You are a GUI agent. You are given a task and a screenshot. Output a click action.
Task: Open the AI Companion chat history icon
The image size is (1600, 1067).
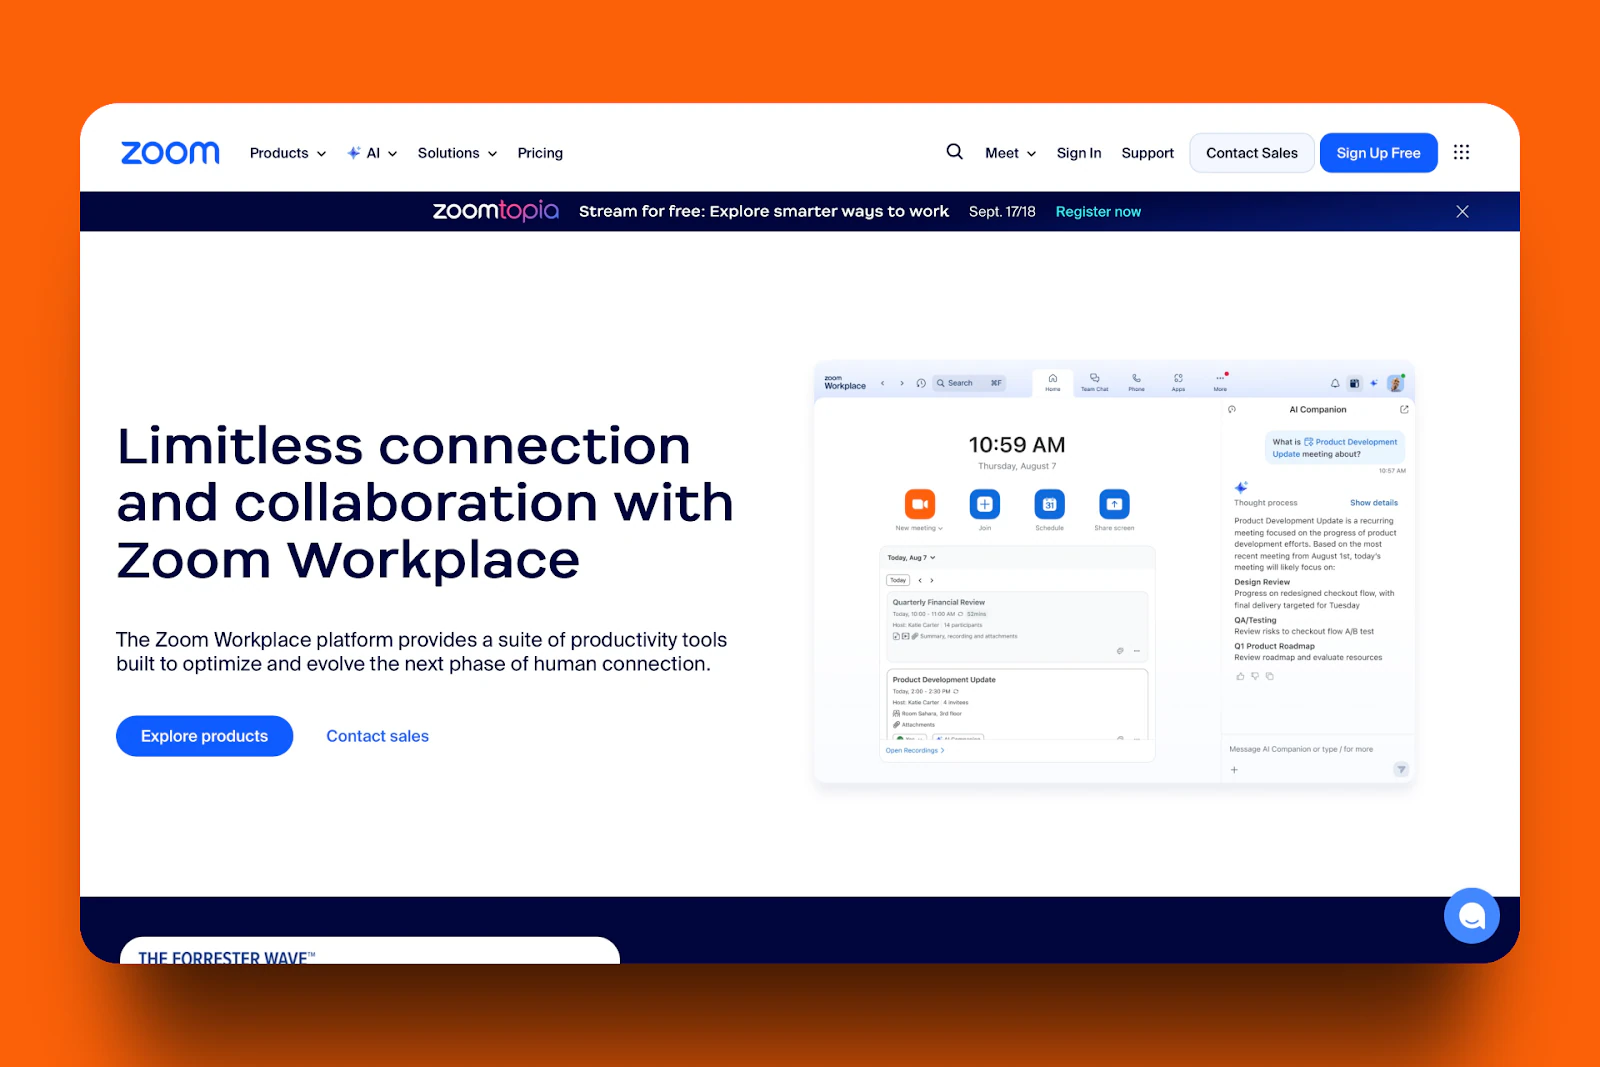[1232, 409]
